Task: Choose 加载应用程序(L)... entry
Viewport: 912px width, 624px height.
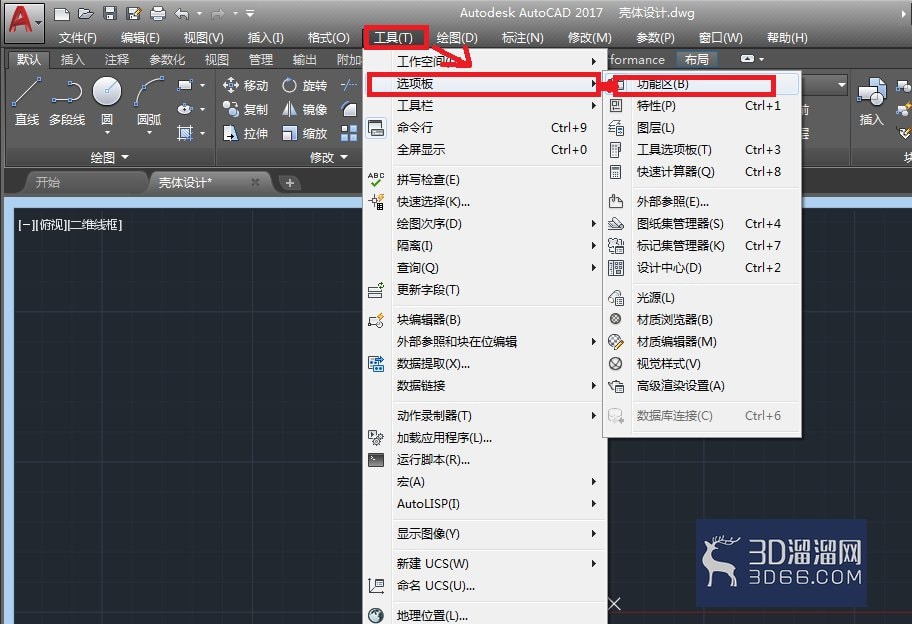Action: [484, 438]
